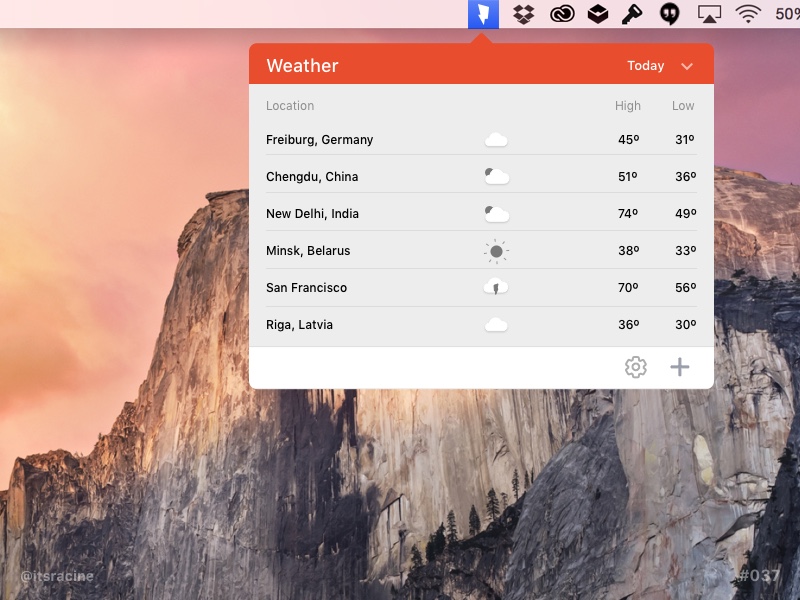Open weather settings gear icon
Viewport: 800px width, 600px height.
tap(636, 367)
